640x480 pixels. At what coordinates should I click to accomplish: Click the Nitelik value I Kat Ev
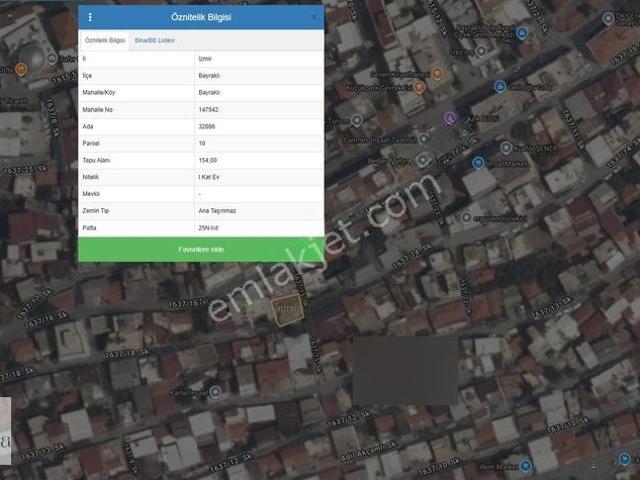[x=209, y=177]
